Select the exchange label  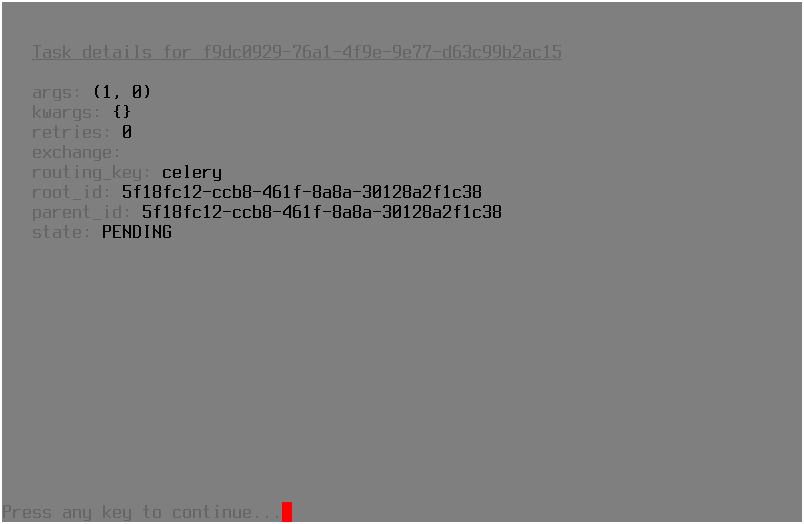coord(76,152)
